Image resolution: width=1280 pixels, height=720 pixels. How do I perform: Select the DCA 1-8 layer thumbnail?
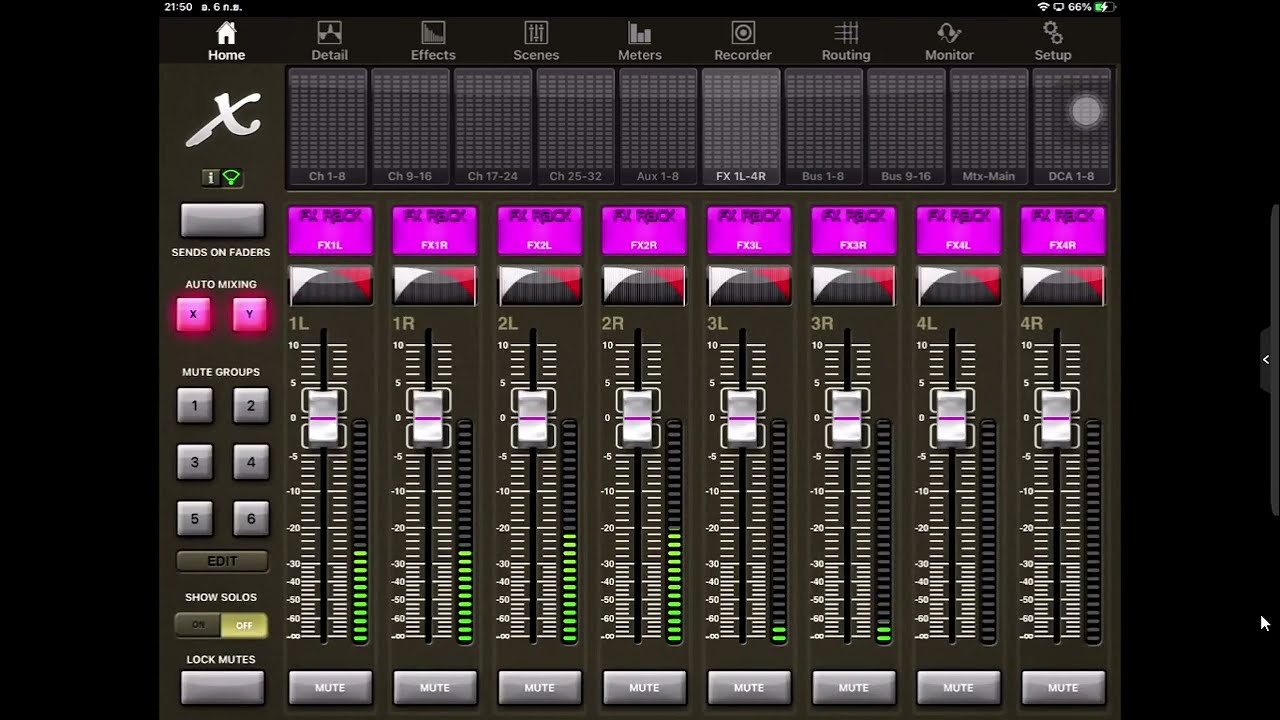1071,127
